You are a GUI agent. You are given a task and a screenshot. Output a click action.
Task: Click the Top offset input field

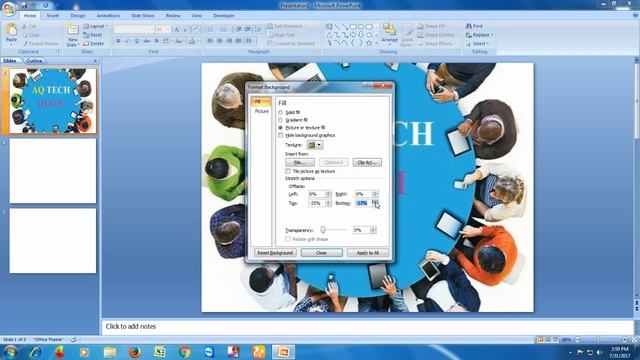(317, 203)
